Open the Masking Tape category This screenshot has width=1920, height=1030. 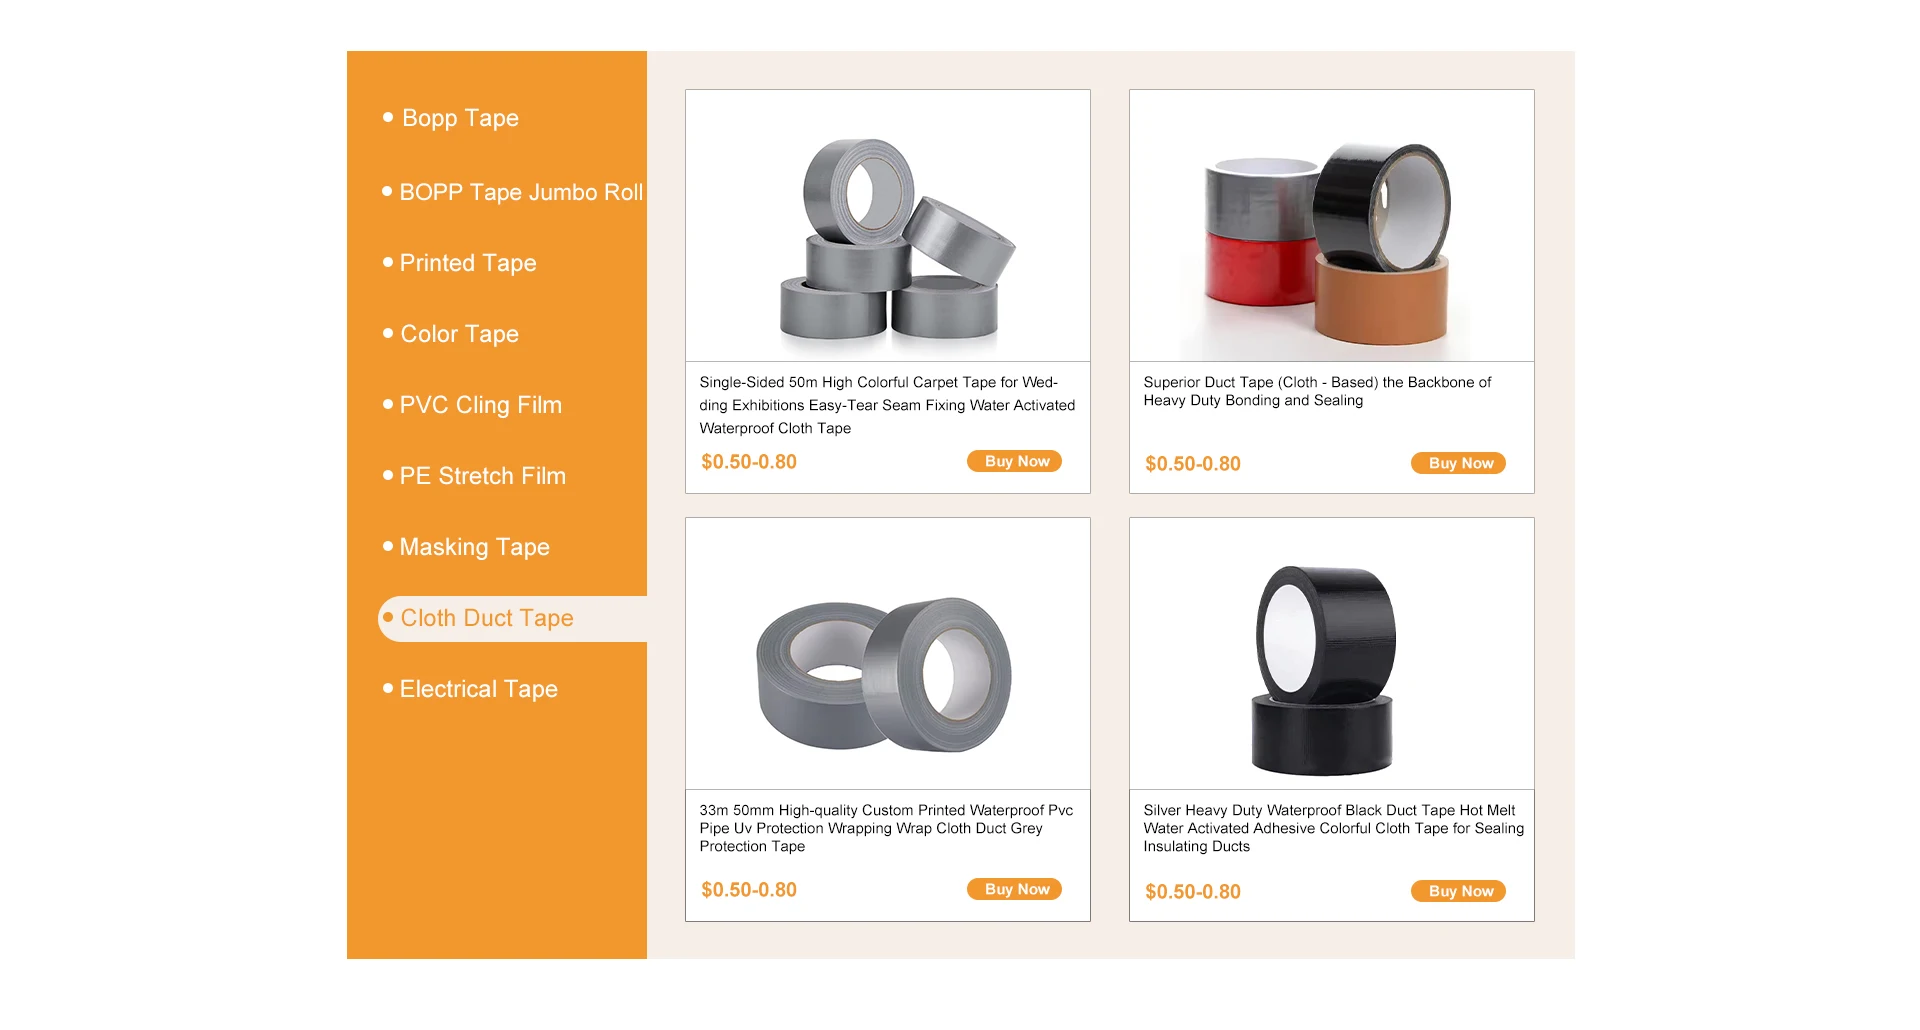point(474,547)
